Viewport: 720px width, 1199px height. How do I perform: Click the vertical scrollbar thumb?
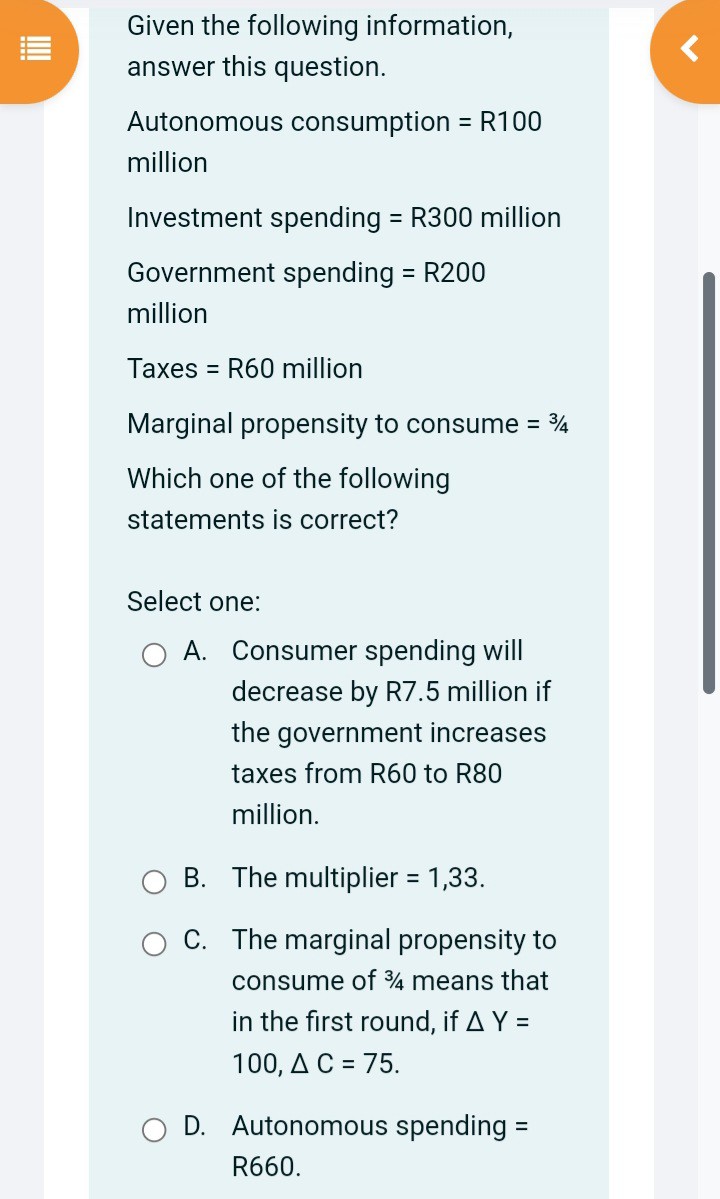(x=709, y=480)
